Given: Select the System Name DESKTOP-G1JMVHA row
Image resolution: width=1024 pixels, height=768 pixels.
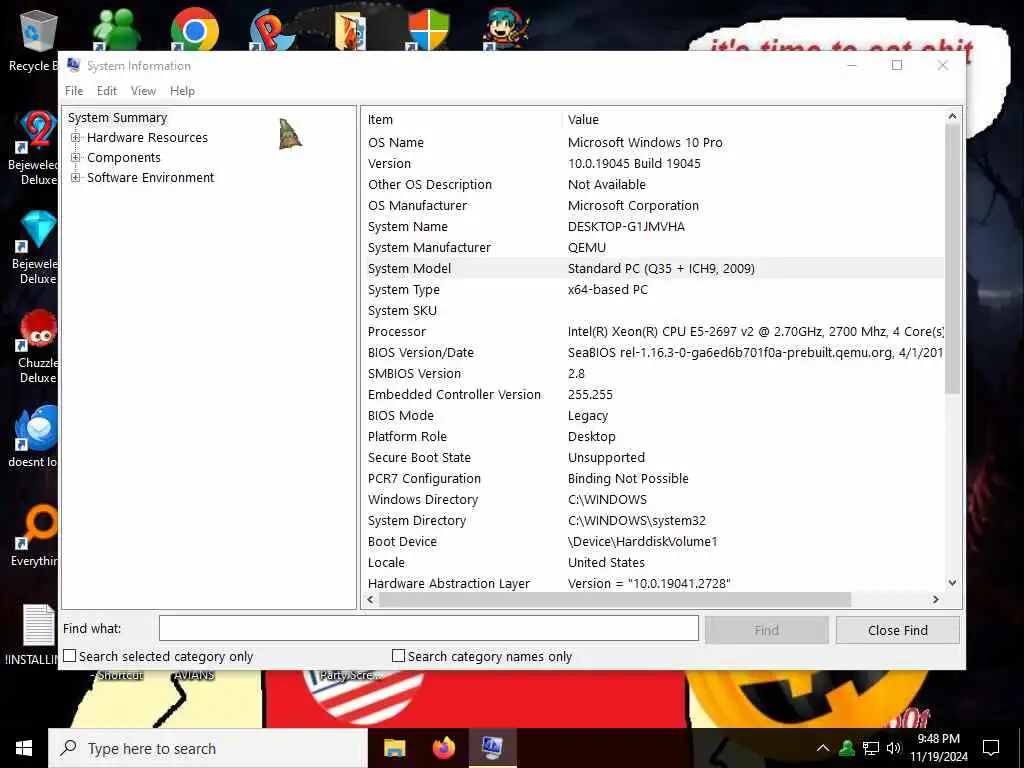Looking at the screenshot, I should click(653, 227).
